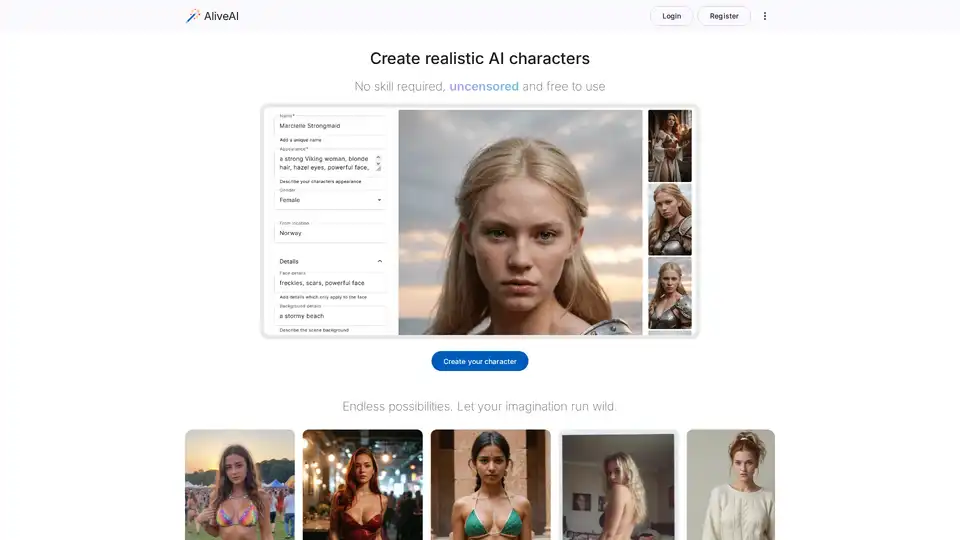Open the white sweater gallery image

(730, 484)
